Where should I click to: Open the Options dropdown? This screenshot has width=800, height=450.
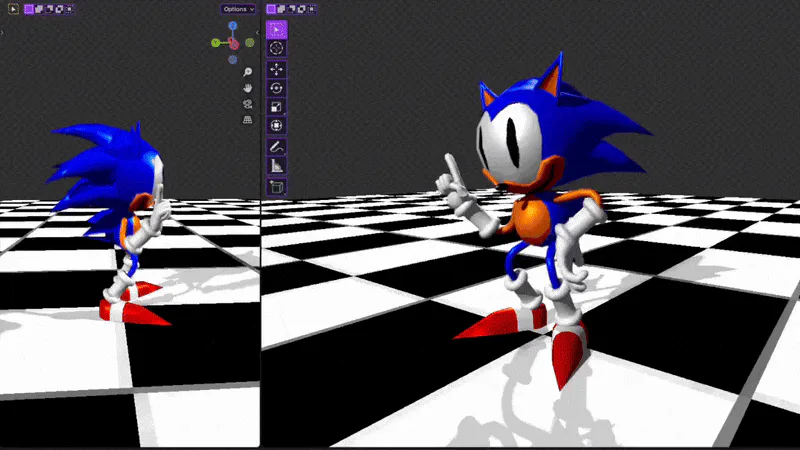pyautogui.click(x=238, y=9)
